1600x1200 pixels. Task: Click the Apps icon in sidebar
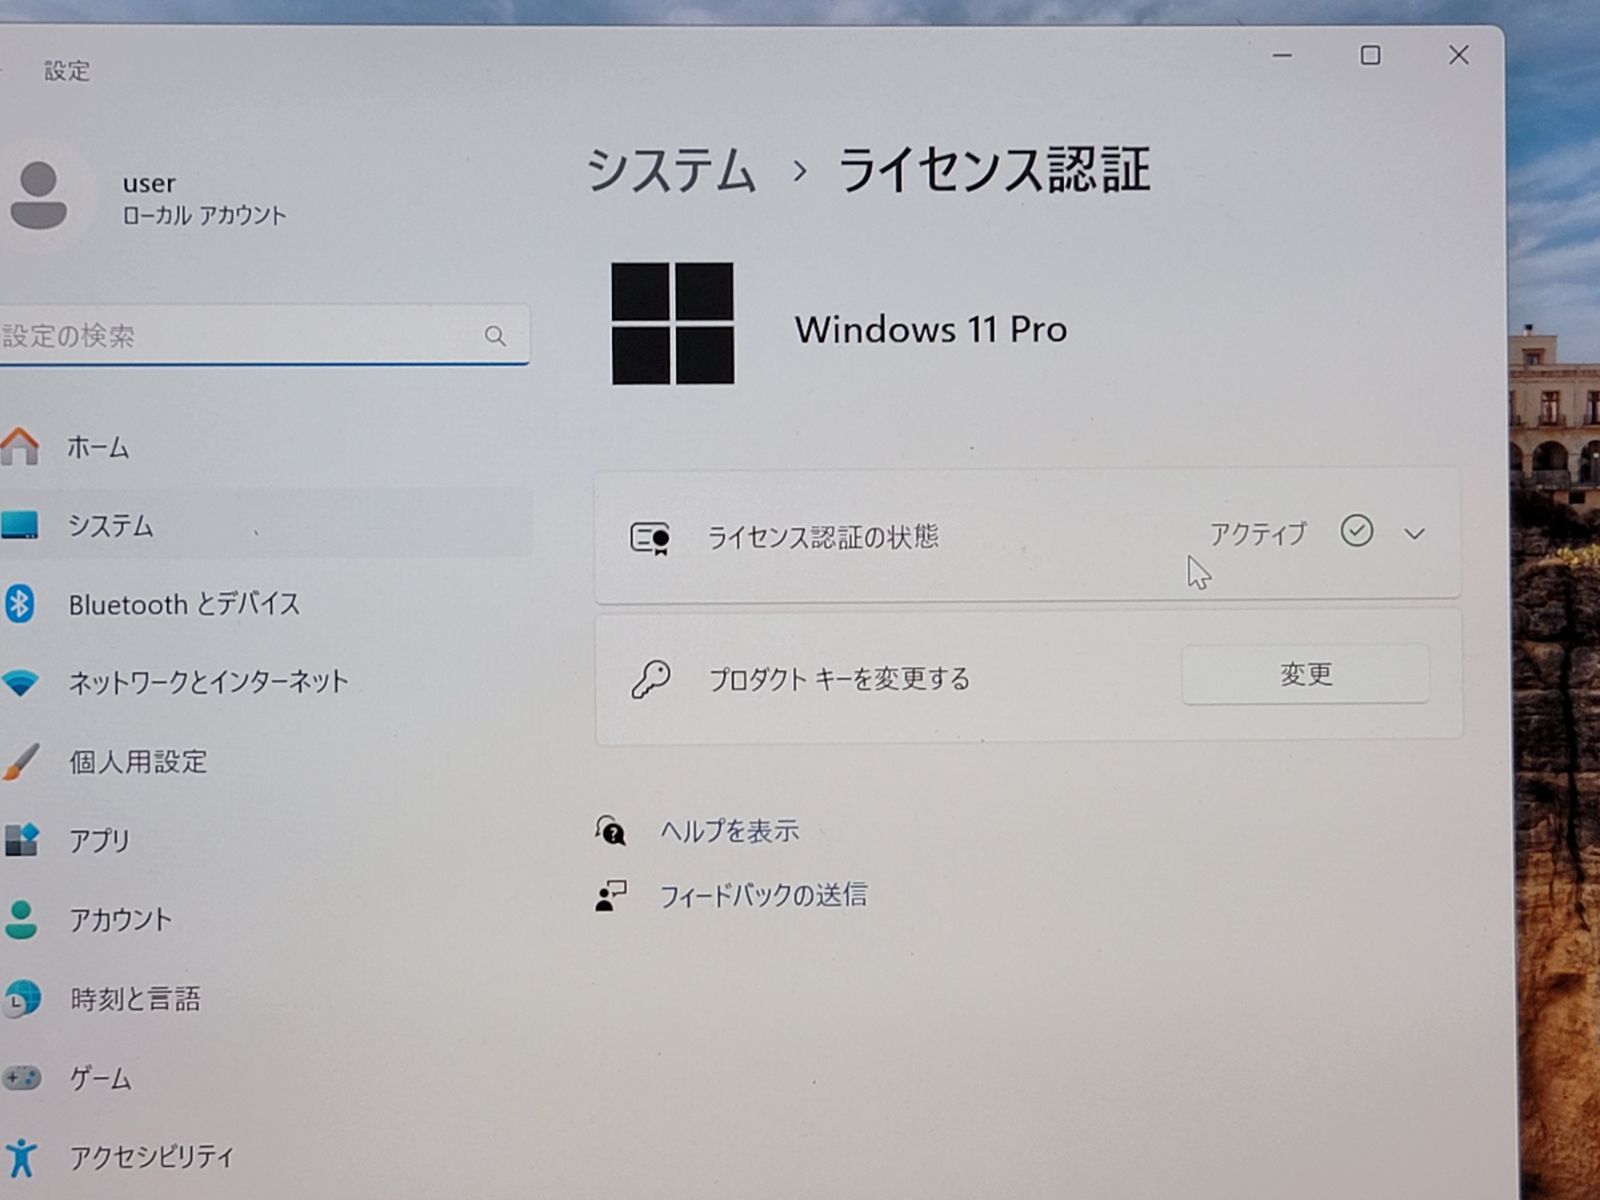click(x=21, y=840)
